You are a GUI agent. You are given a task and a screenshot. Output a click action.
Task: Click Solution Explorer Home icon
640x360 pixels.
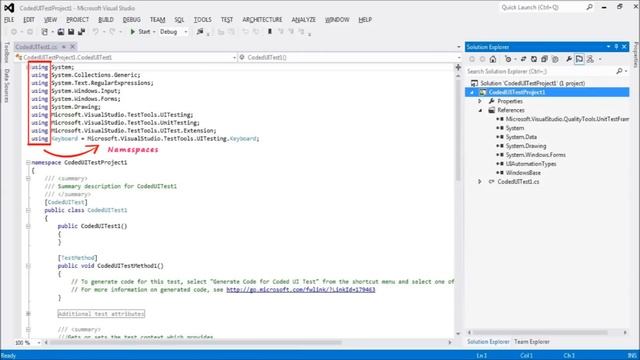493,60
